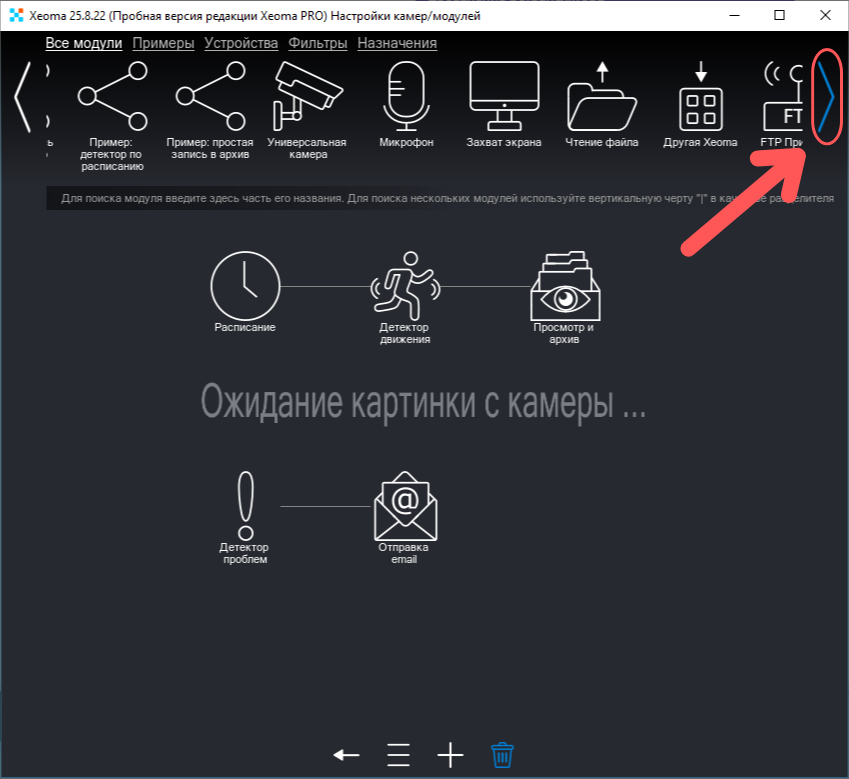Click the left chevron to scroll modules back
This screenshot has width=849, height=779.
tap(22, 95)
